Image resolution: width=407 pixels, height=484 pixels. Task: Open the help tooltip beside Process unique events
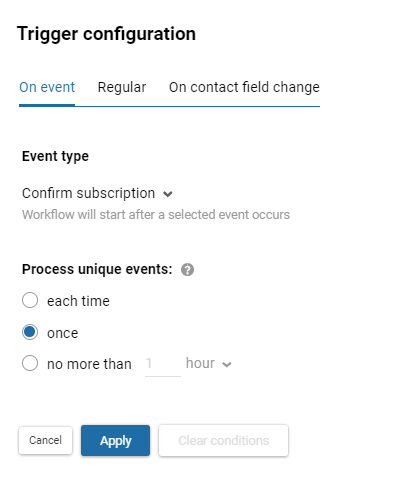click(x=187, y=270)
